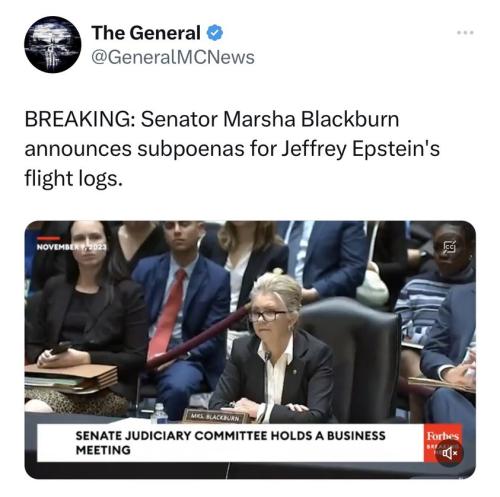The image size is (500, 497).
Task: Open the @GeneralMCNews handle link
Action: pyautogui.click(x=173, y=57)
